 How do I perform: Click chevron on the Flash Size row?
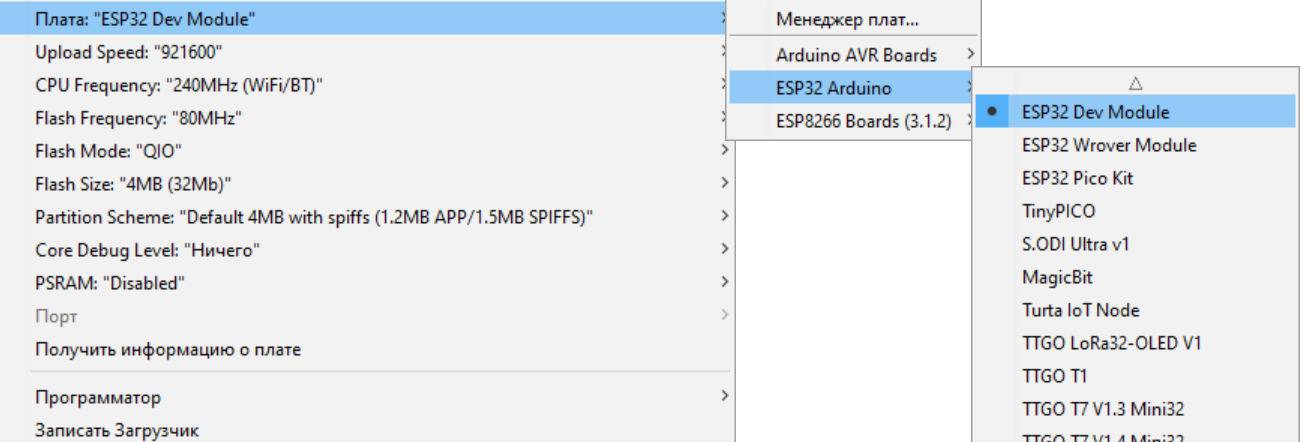(x=723, y=184)
